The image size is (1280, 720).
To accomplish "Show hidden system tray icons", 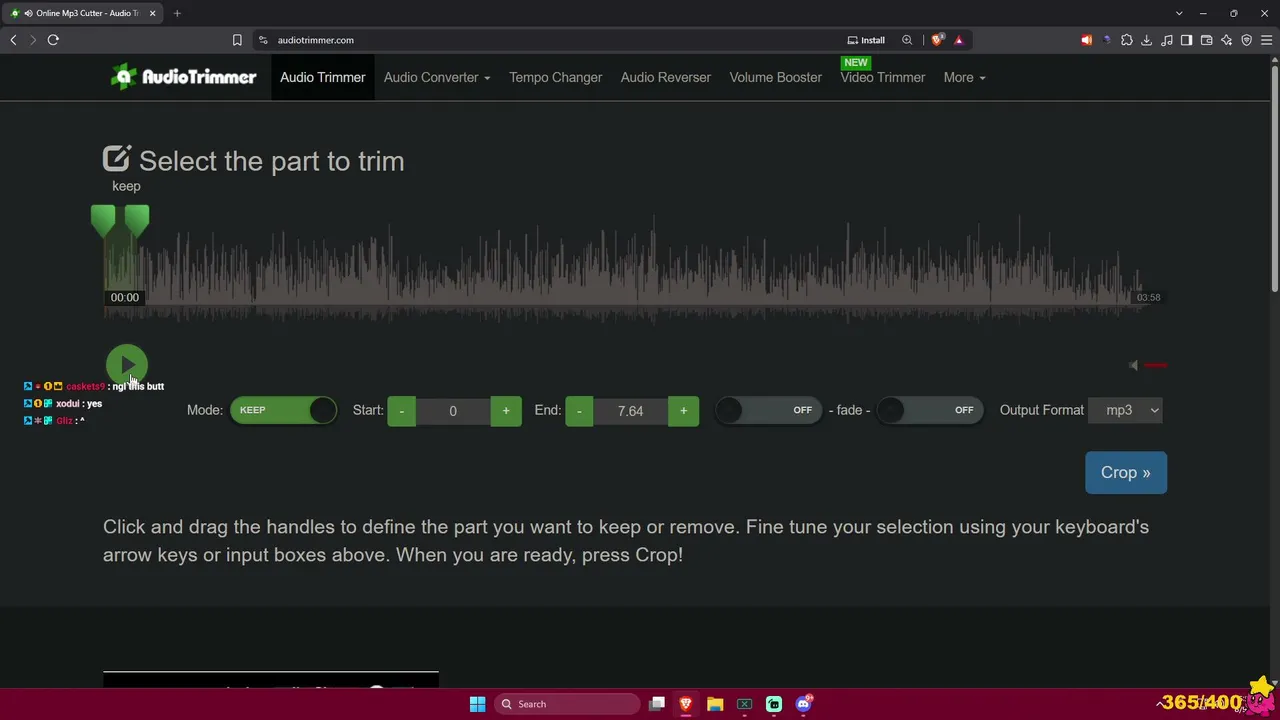I will (x=1162, y=704).
